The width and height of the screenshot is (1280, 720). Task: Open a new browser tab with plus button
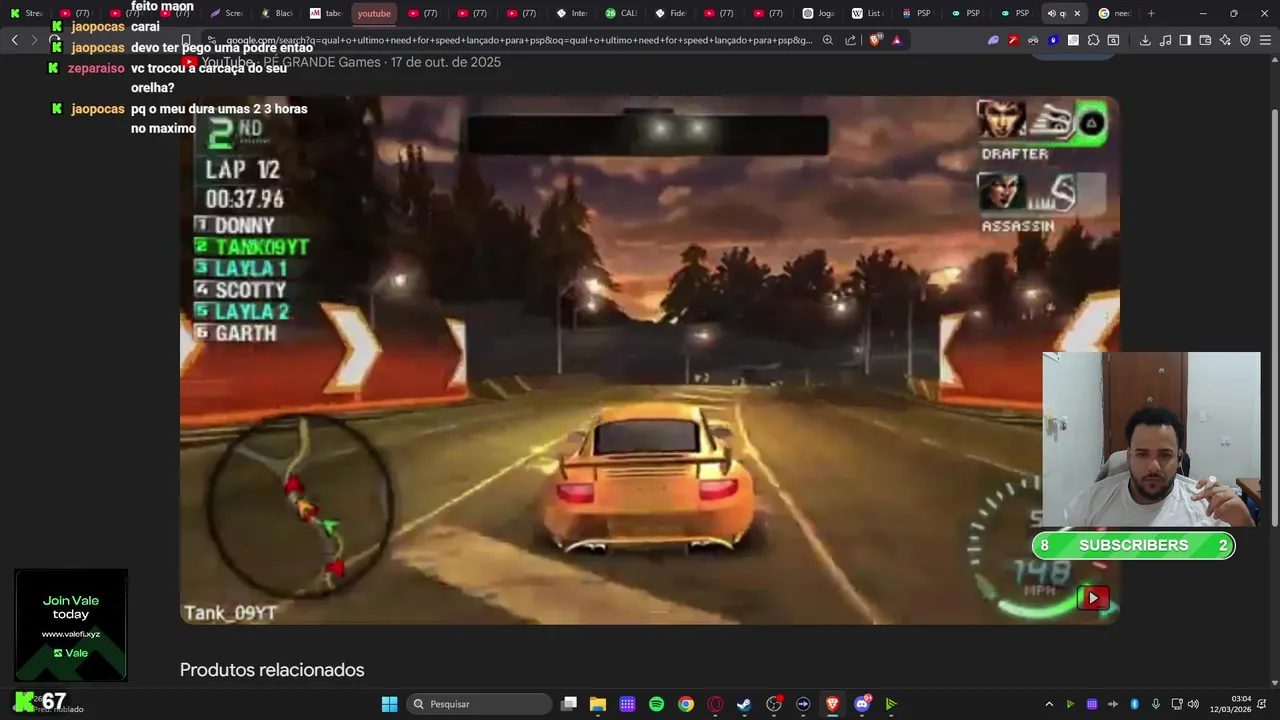tap(1151, 13)
